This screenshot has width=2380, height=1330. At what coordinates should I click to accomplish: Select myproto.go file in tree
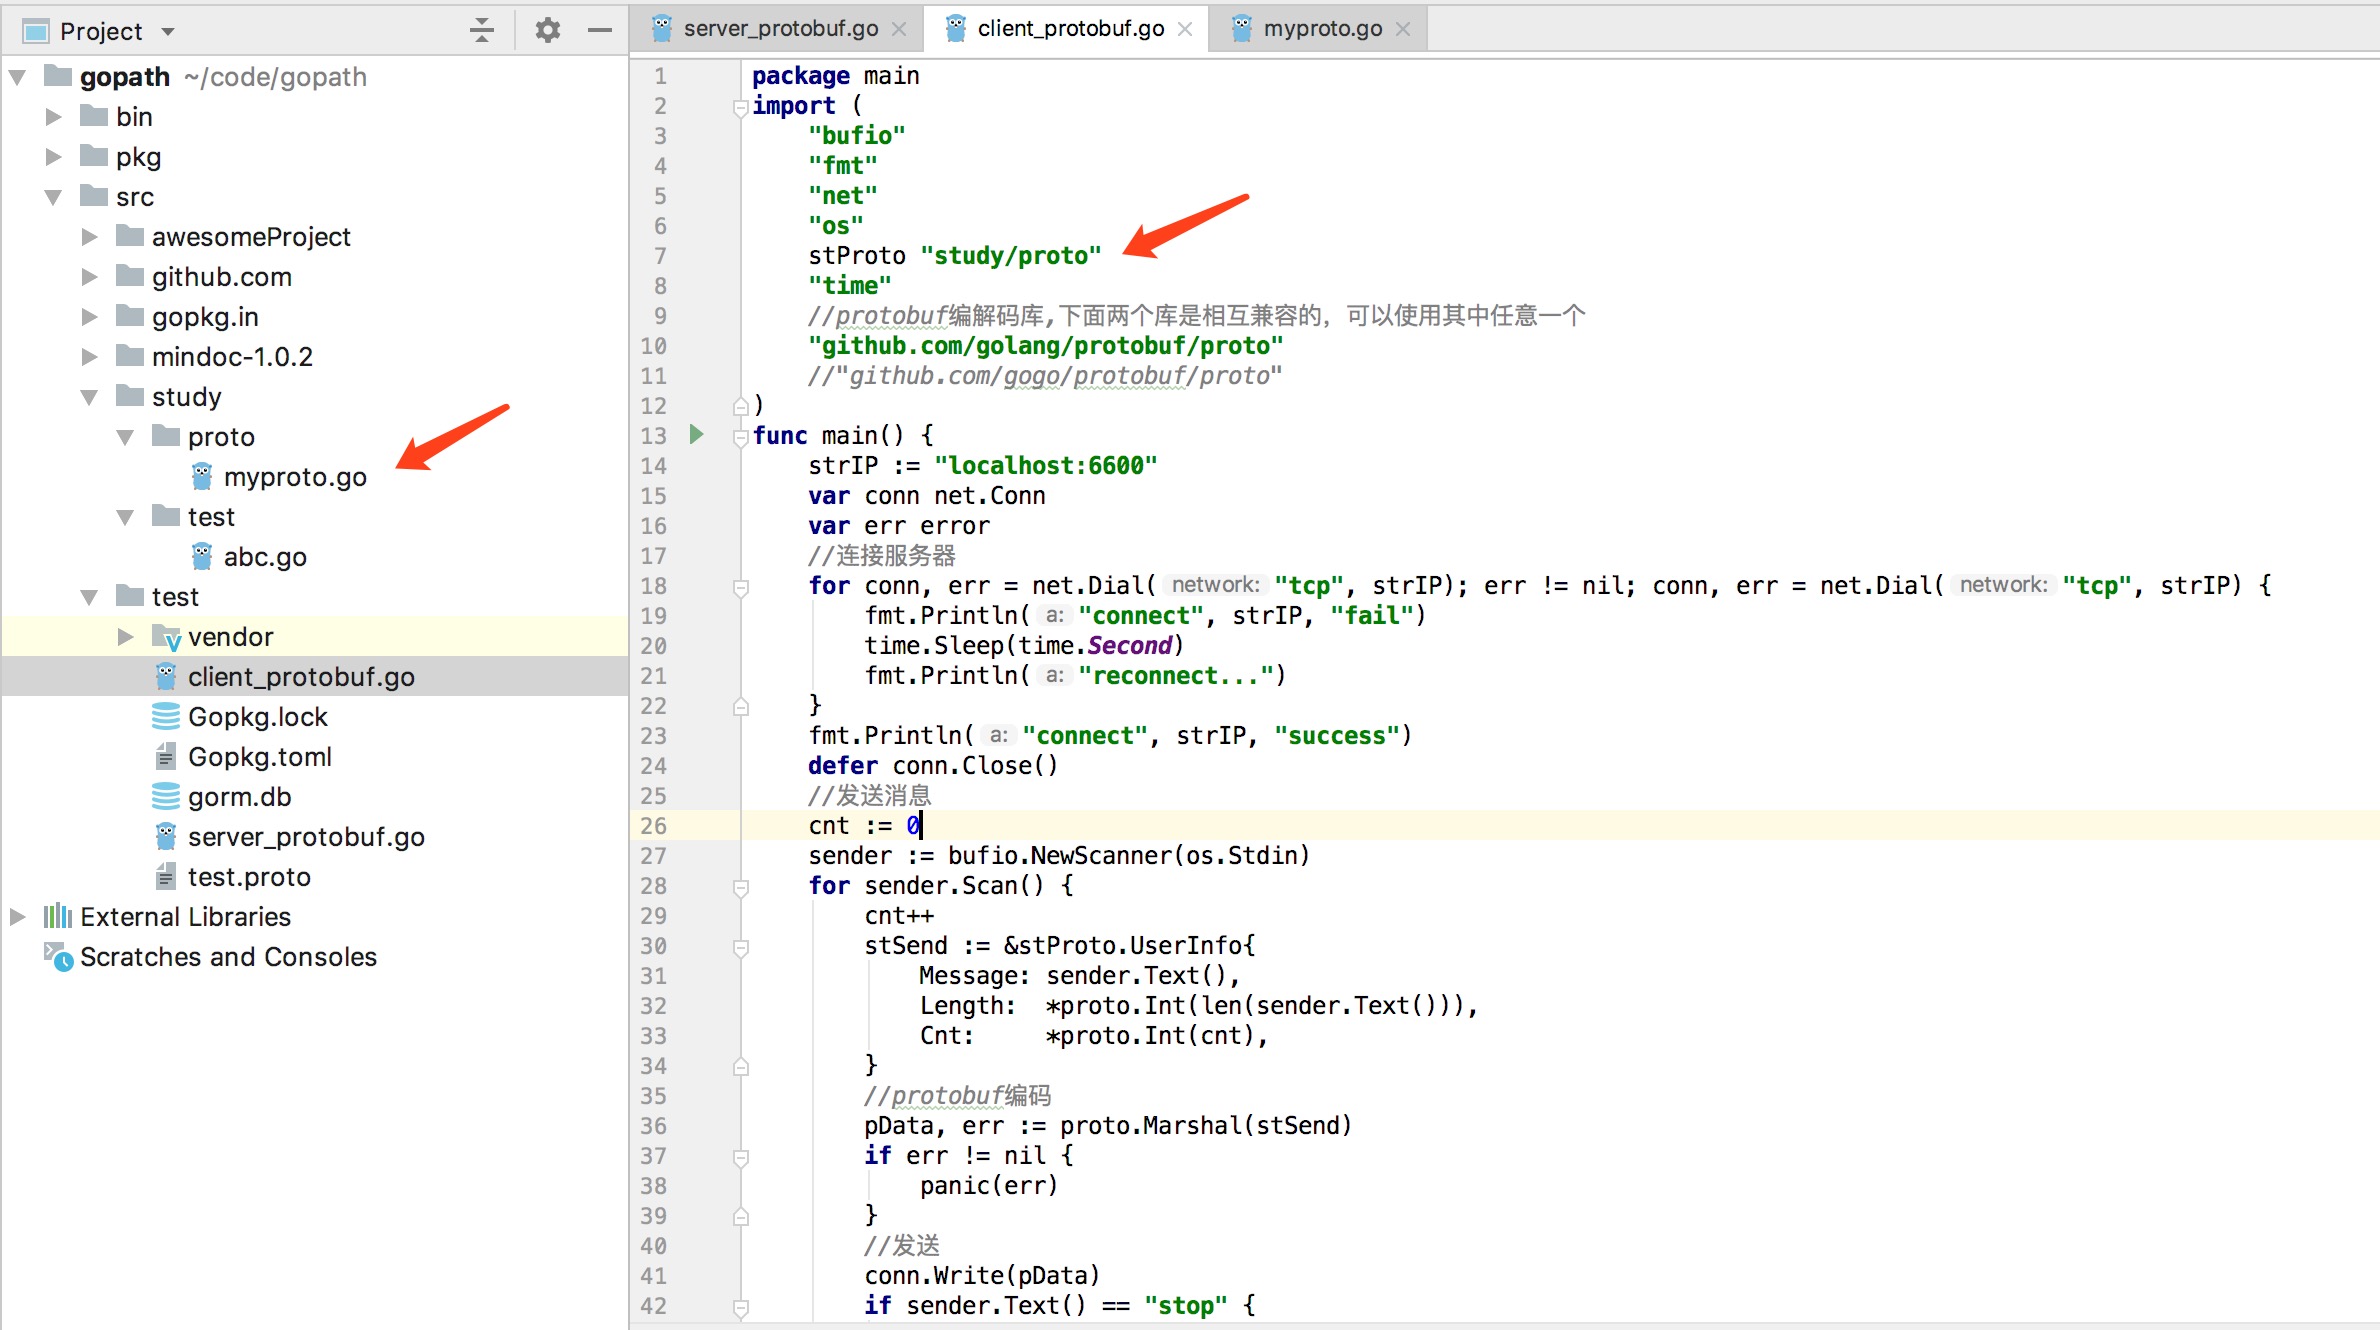pos(295,477)
